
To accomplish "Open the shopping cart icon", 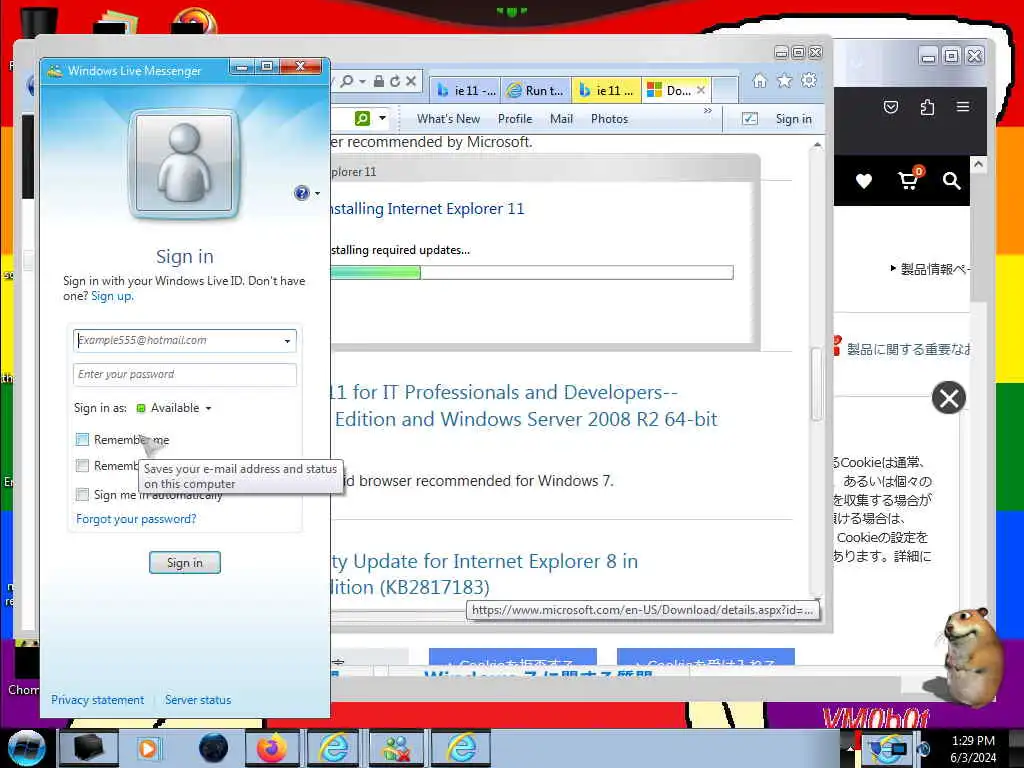I will tap(910, 179).
